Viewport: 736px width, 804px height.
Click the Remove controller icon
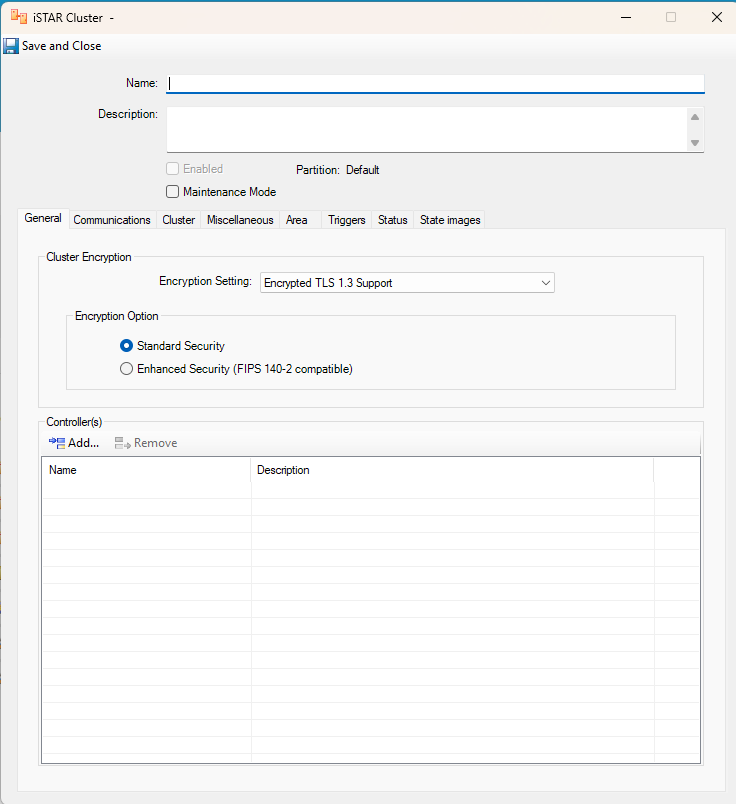[x=123, y=443]
